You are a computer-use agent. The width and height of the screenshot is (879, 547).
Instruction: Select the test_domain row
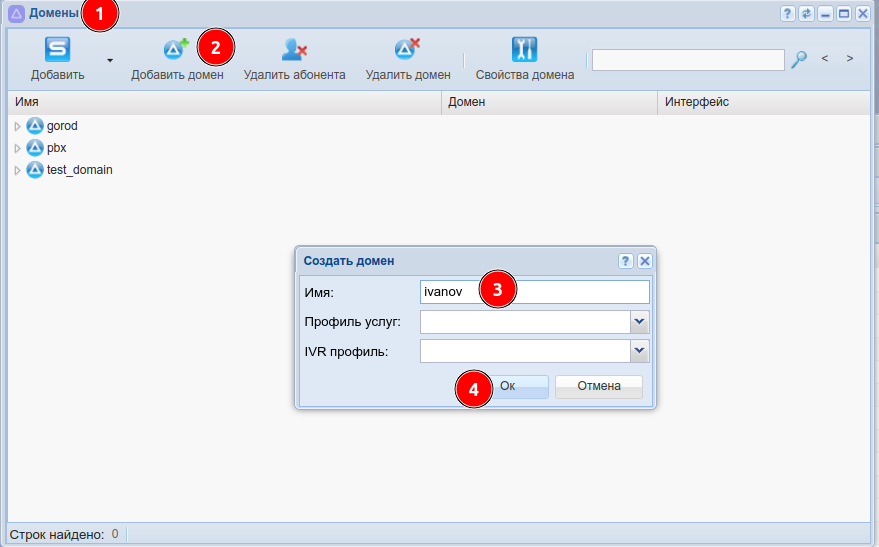coord(439,170)
